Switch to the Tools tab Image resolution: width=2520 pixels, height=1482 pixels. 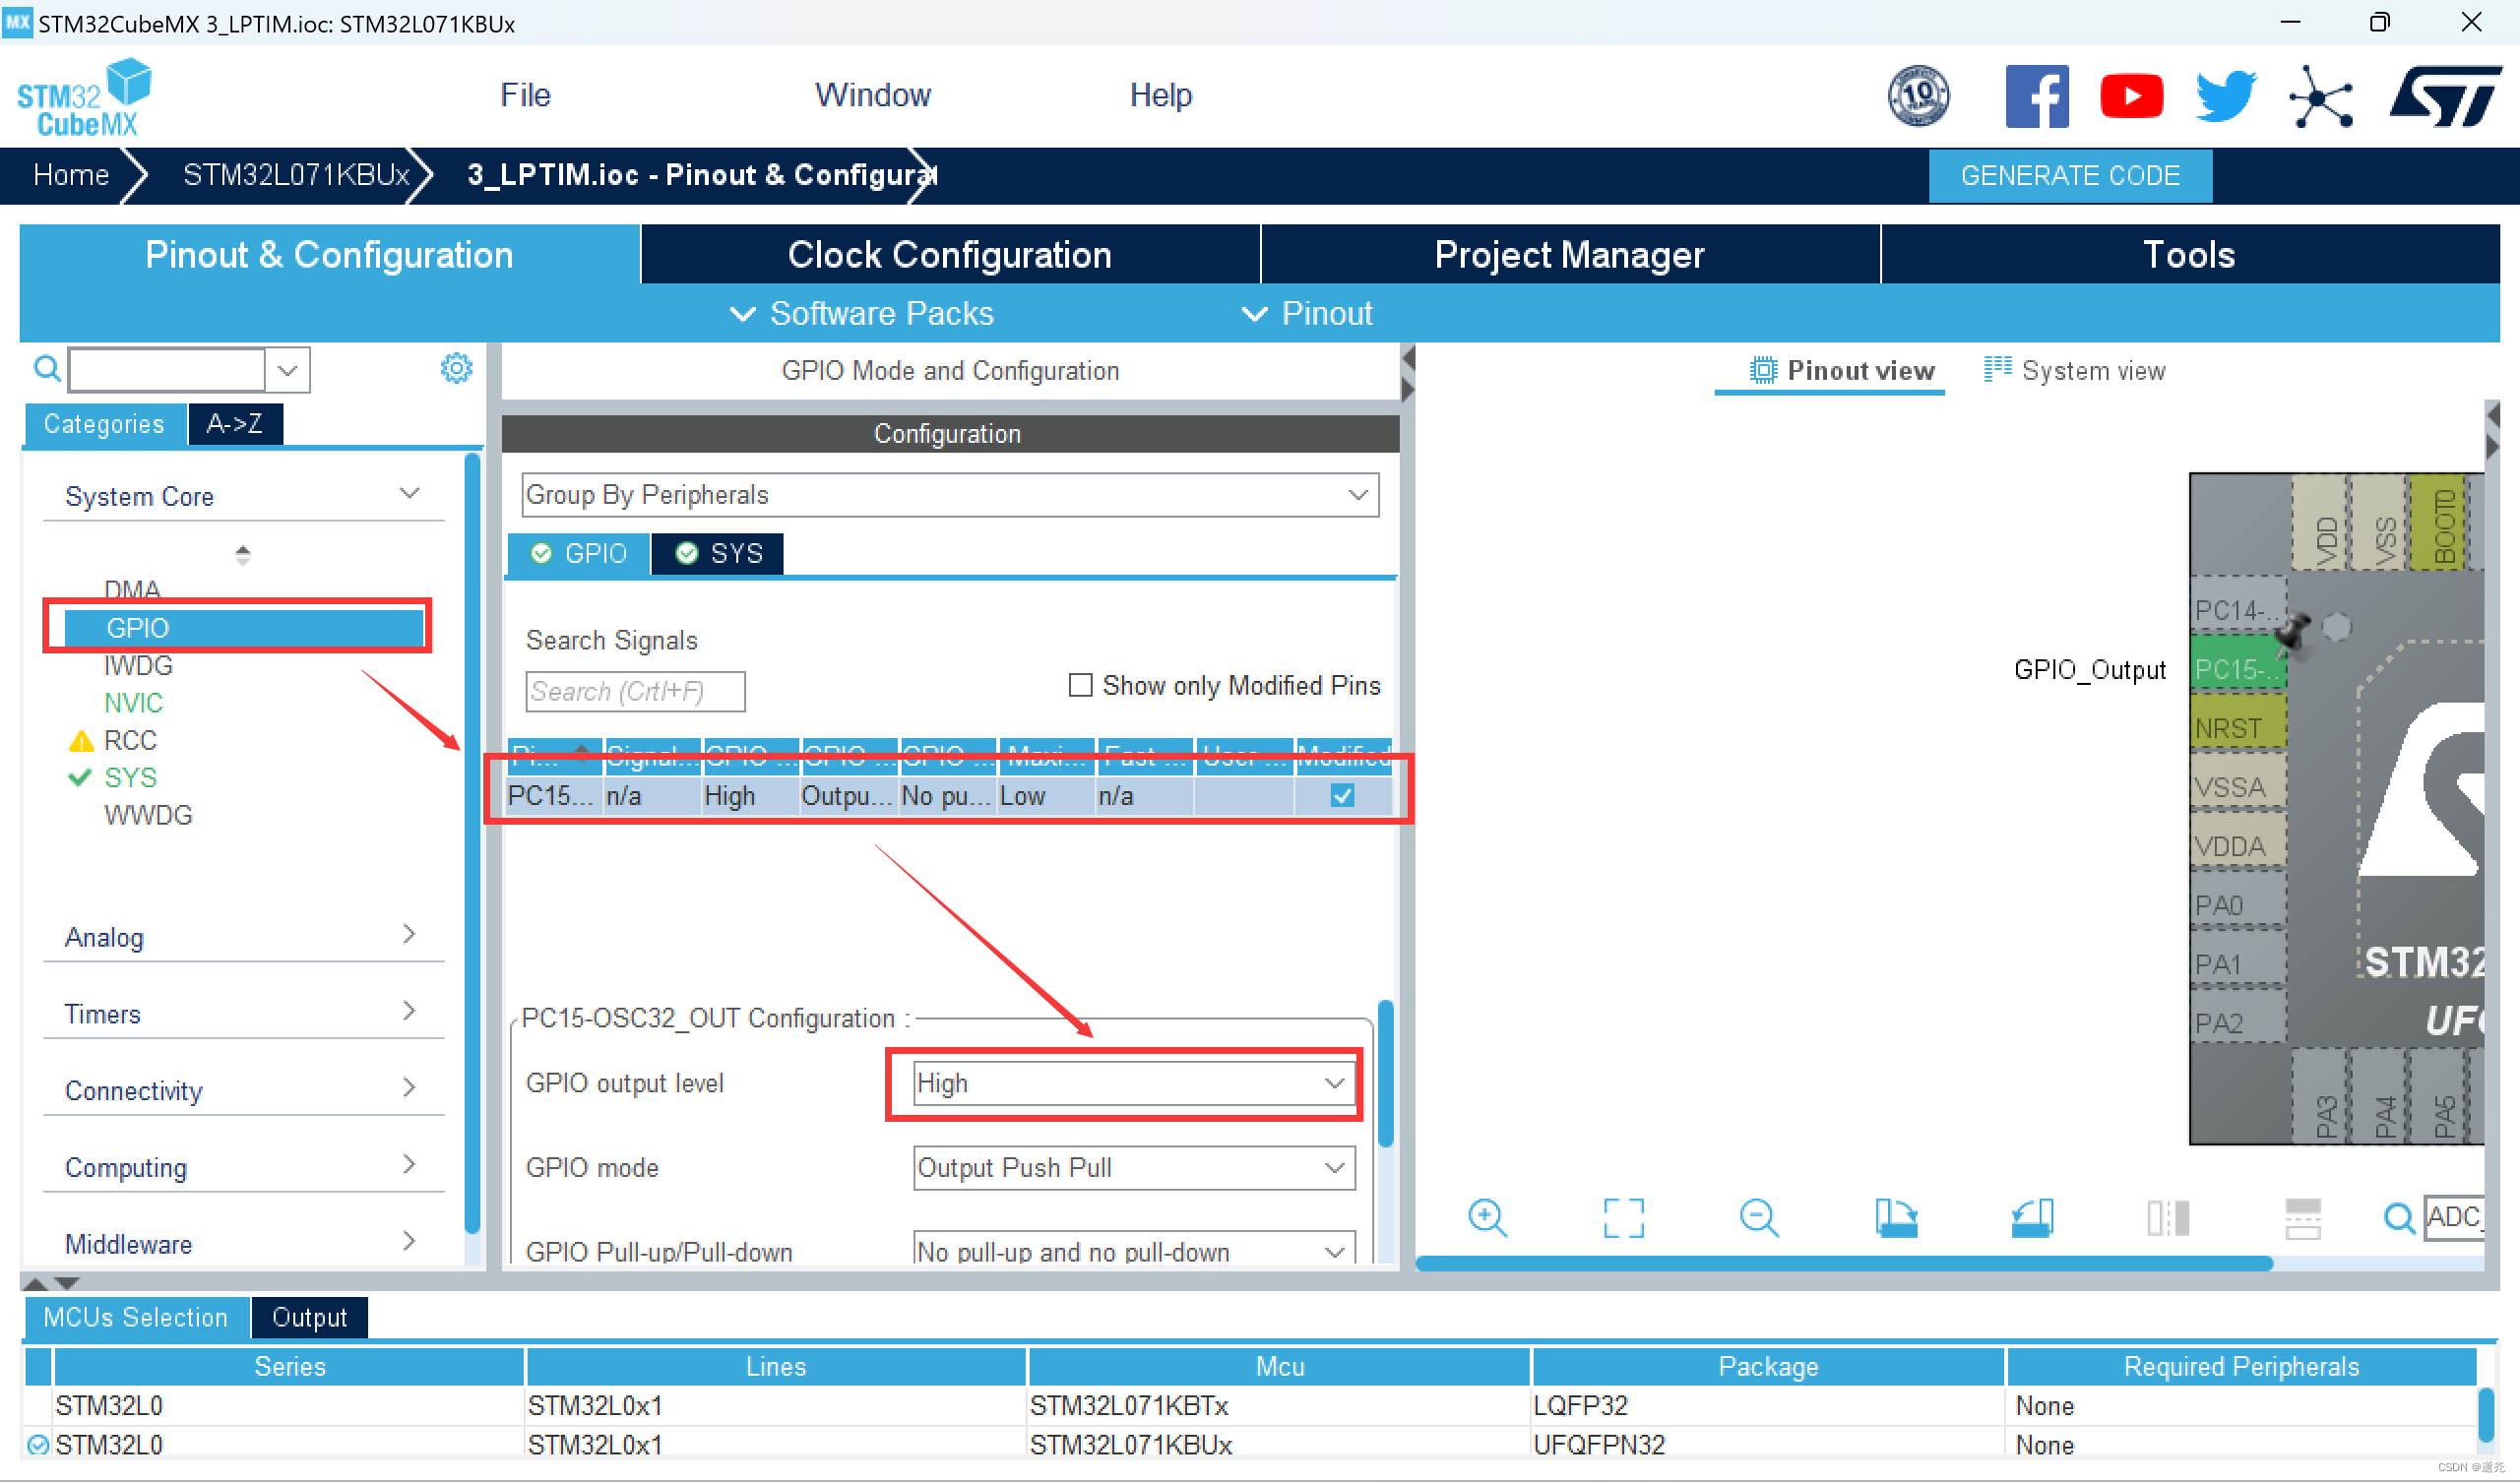2189,254
